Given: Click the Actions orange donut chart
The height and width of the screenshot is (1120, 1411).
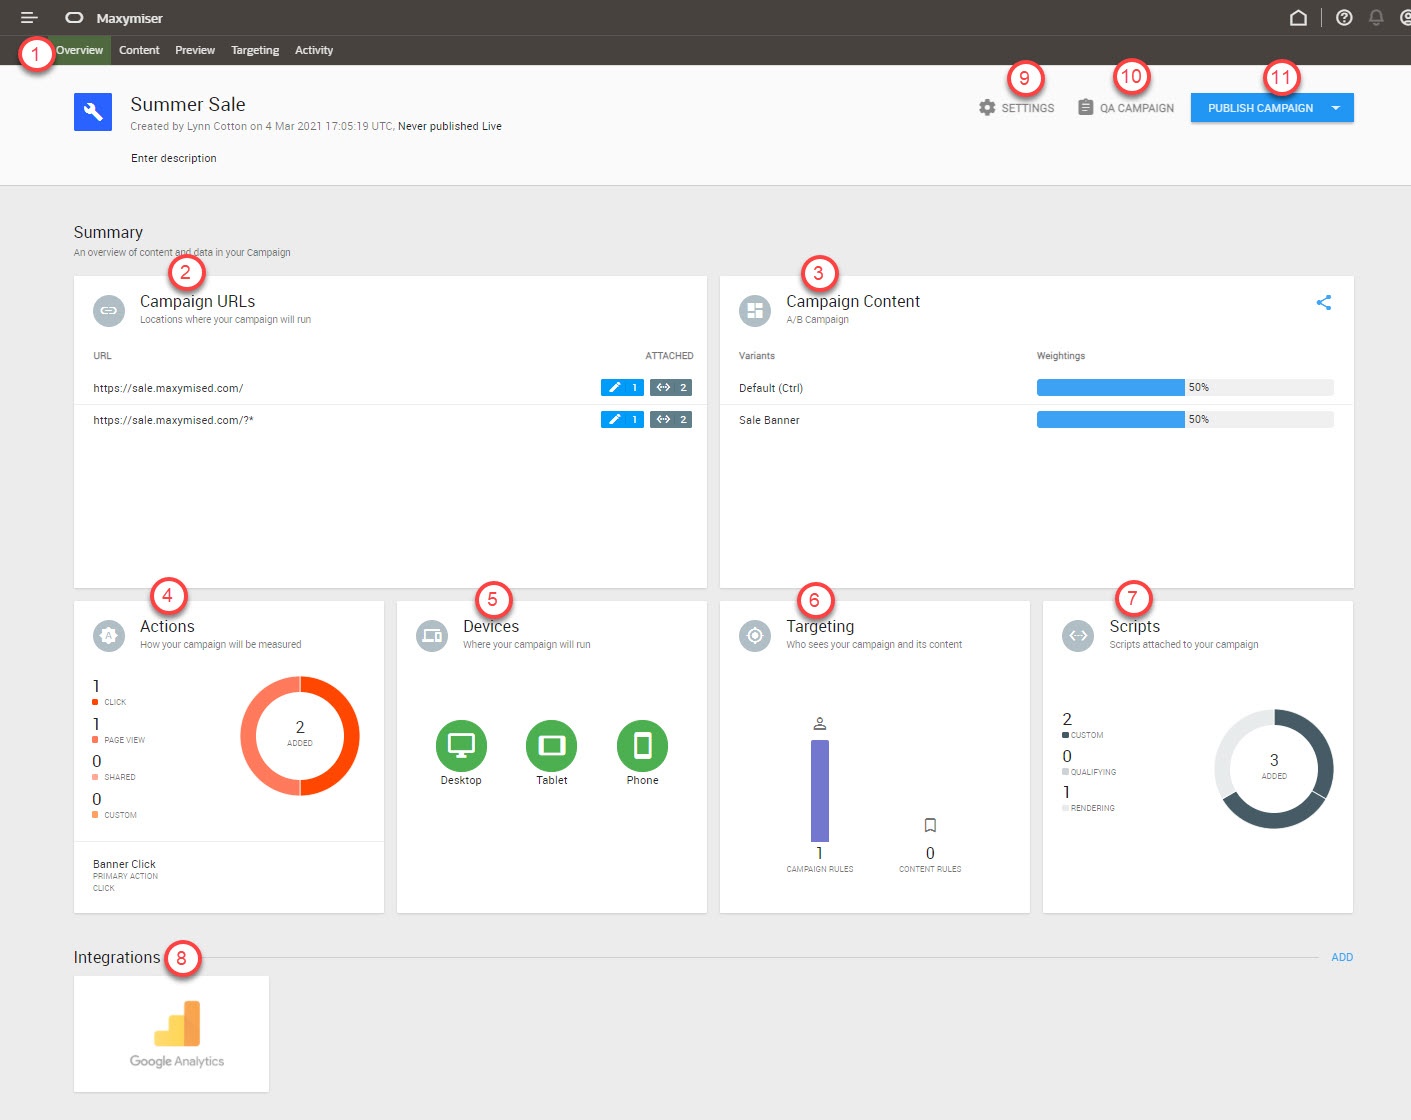Looking at the screenshot, I should [300, 736].
